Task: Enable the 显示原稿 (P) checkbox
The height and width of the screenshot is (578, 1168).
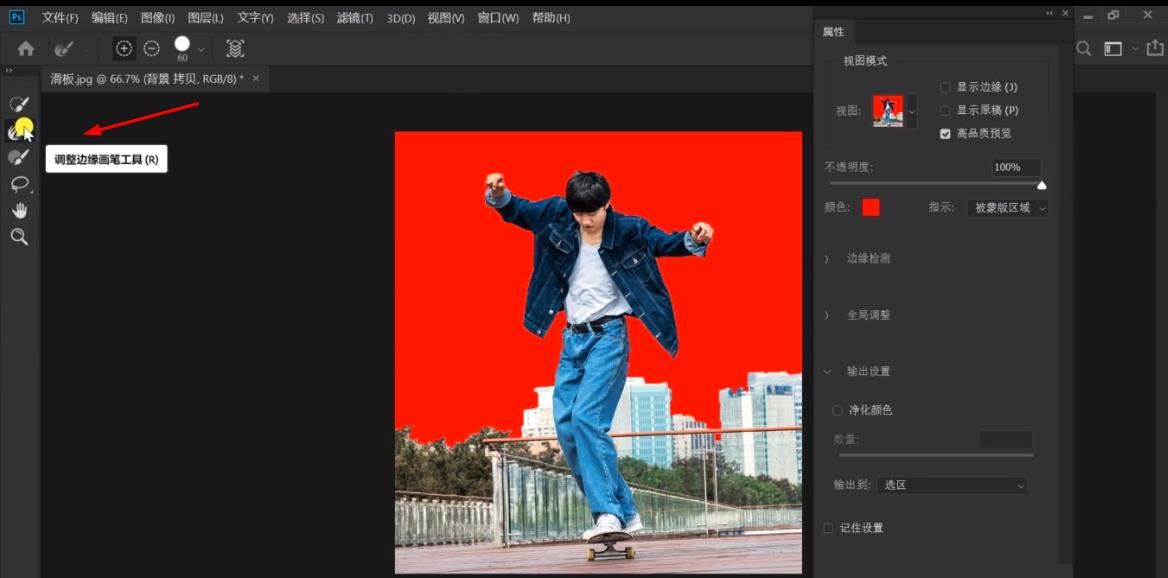Action: click(x=945, y=110)
